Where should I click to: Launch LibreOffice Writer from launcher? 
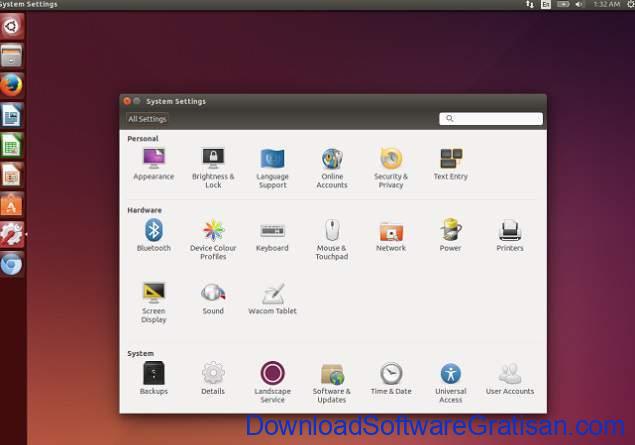pyautogui.click(x=12, y=115)
